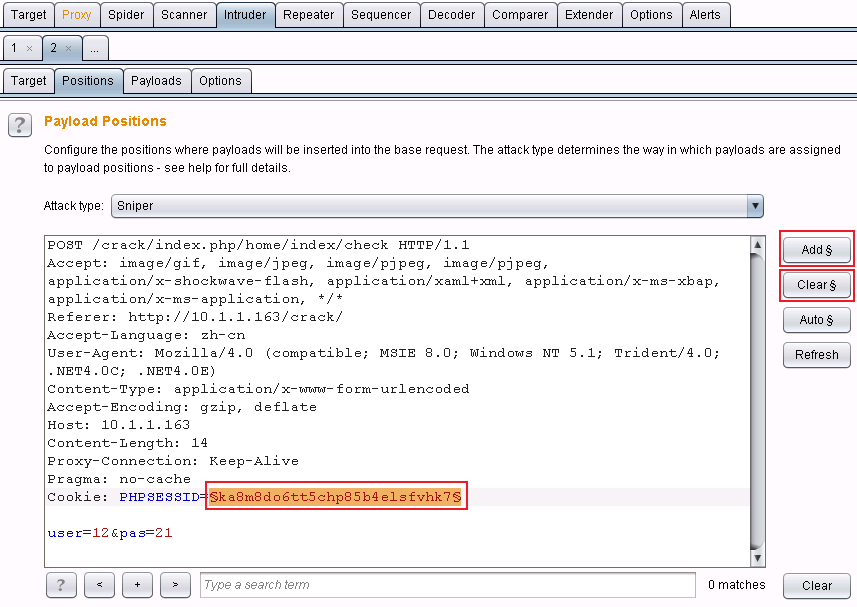Open the Alerts tab
857x607 pixels.
[x=705, y=15]
